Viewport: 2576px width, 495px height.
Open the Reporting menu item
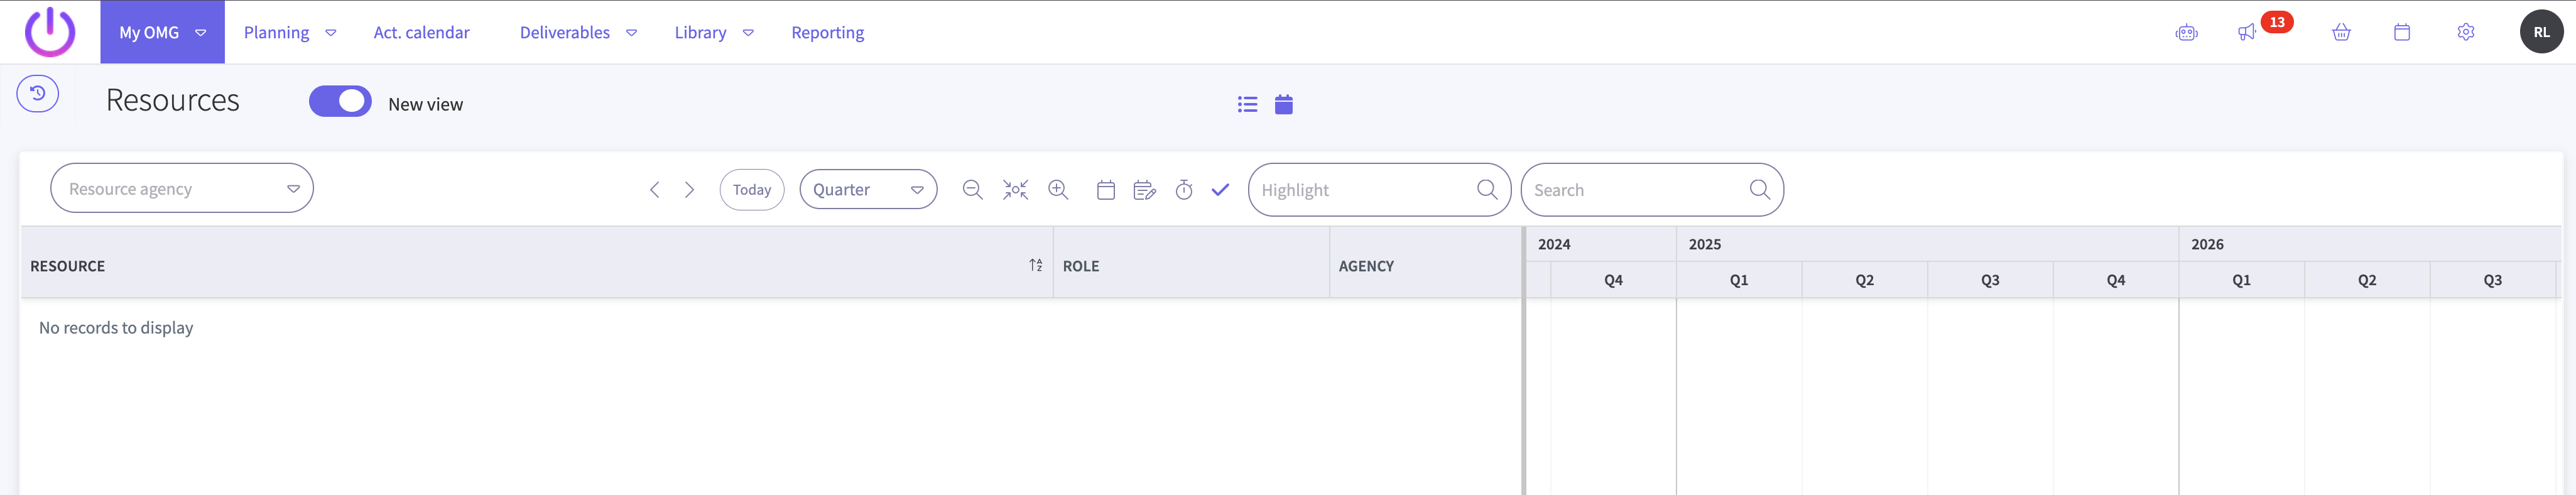(827, 33)
